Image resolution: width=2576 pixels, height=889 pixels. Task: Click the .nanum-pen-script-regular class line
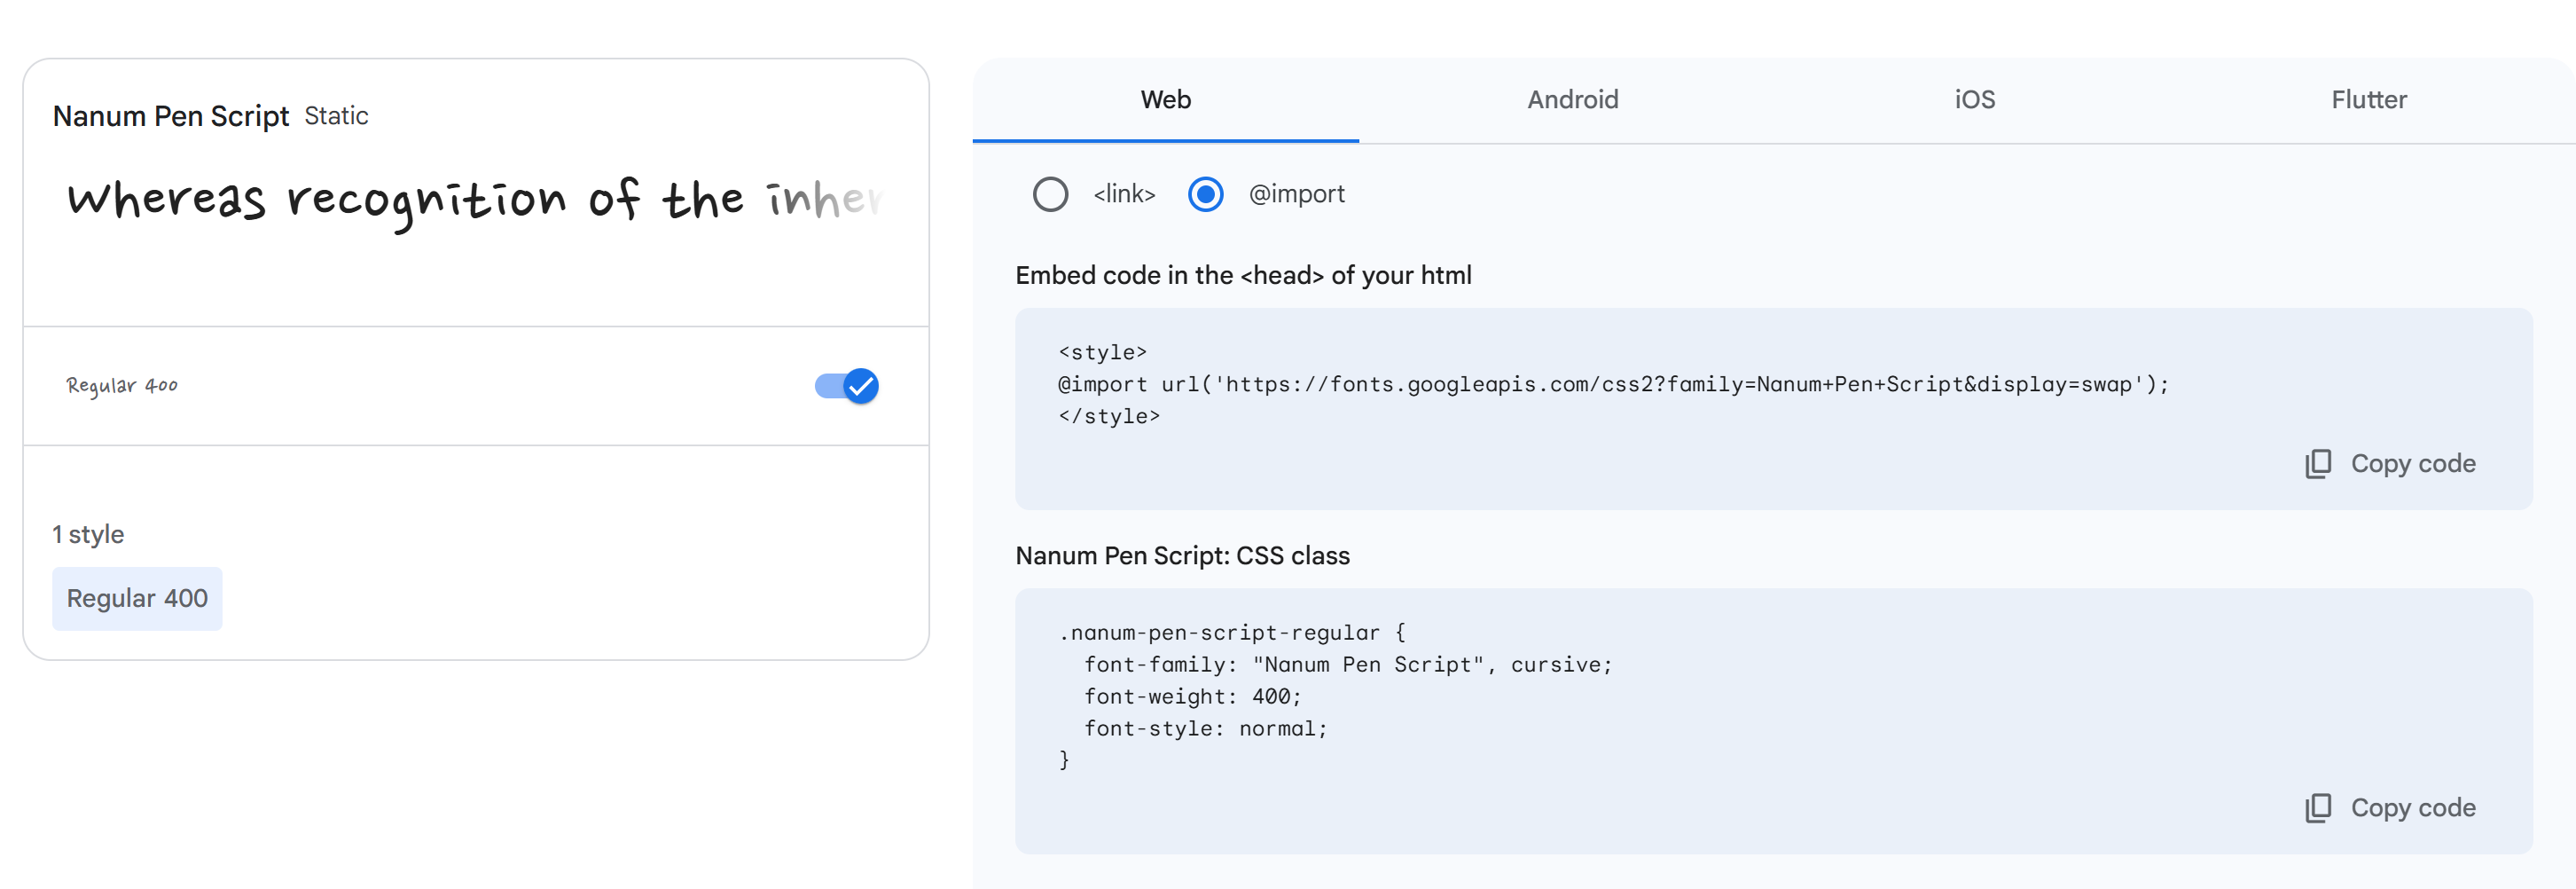[1232, 633]
